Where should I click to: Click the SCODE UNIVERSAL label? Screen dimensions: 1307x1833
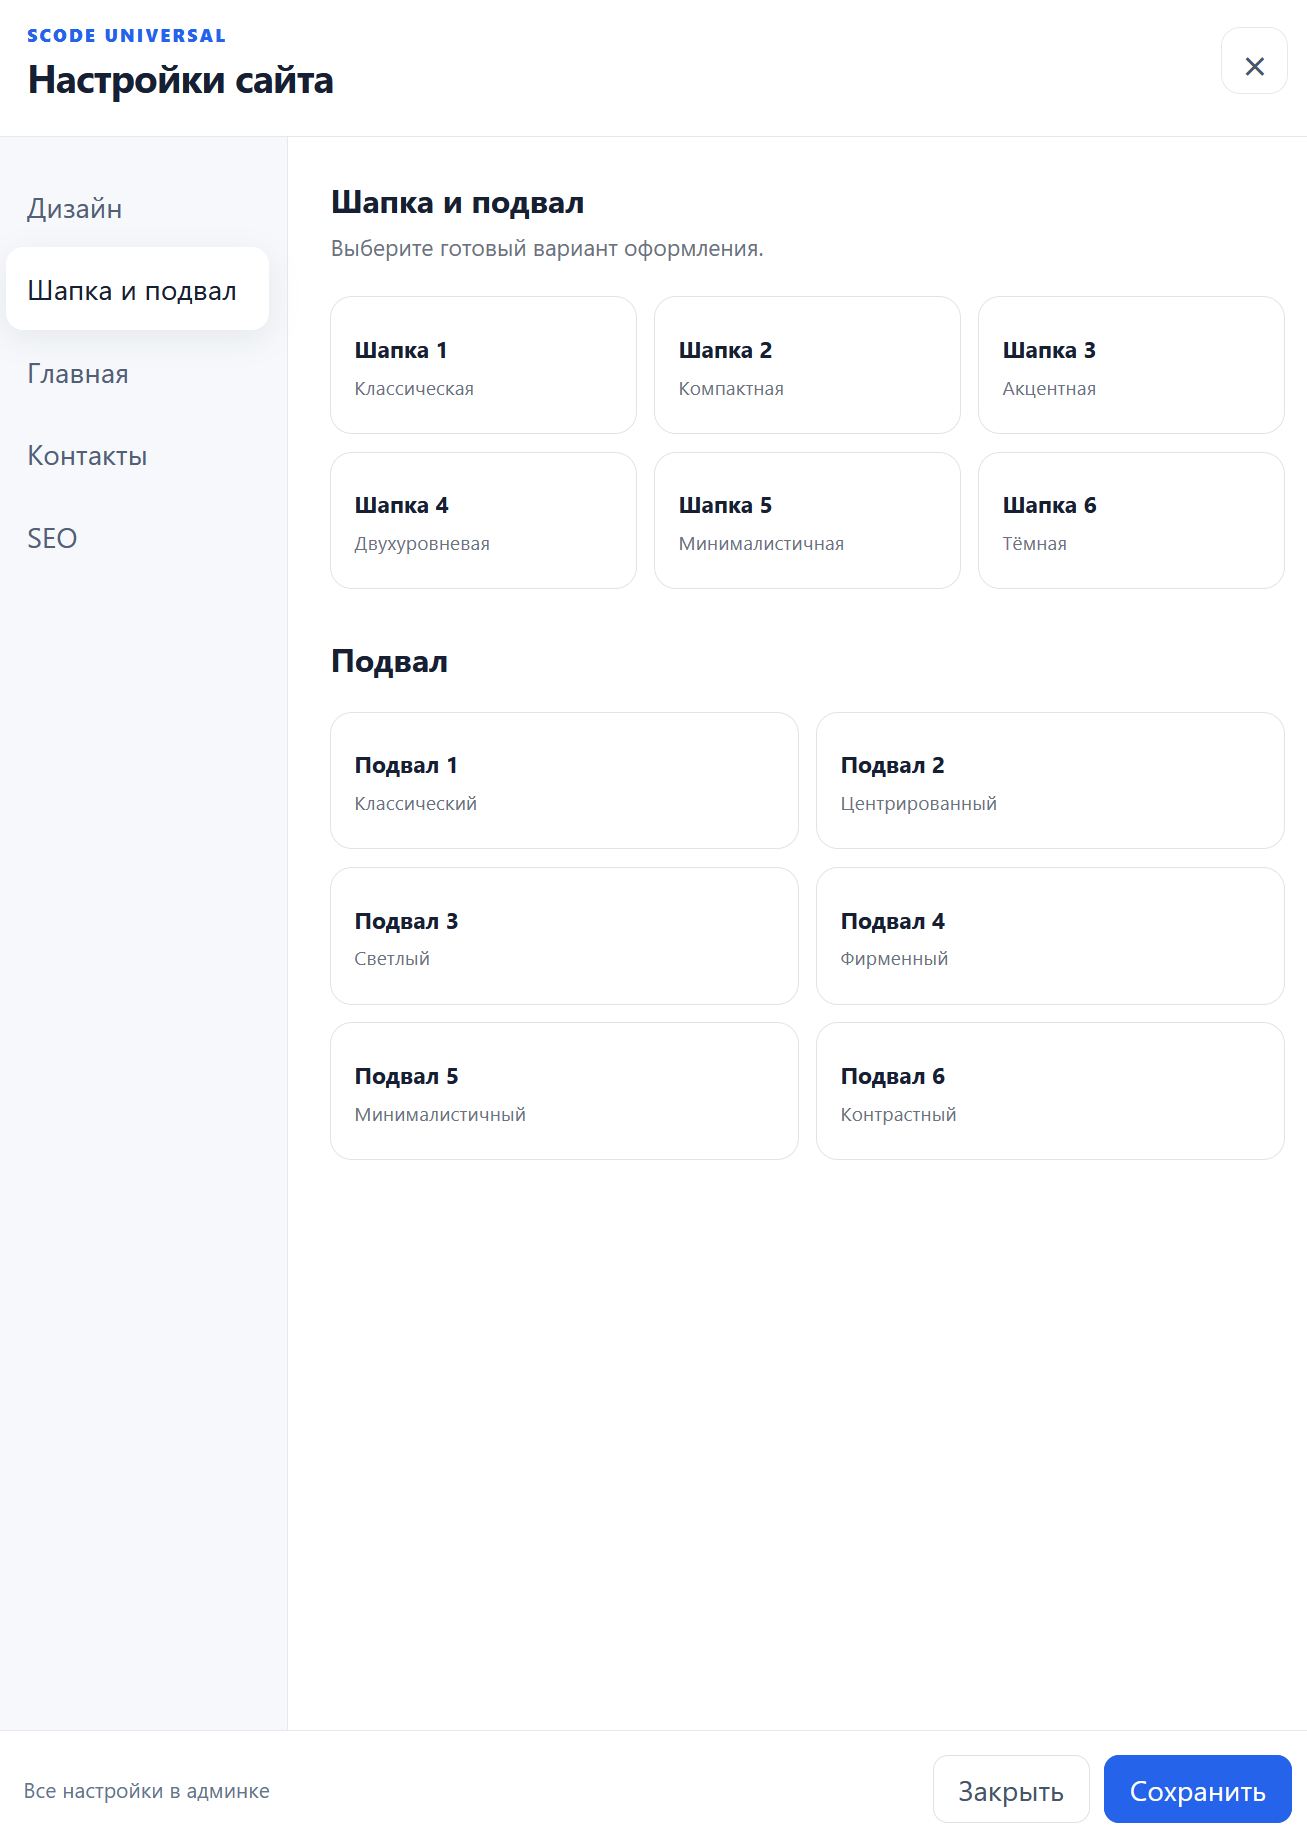point(126,36)
